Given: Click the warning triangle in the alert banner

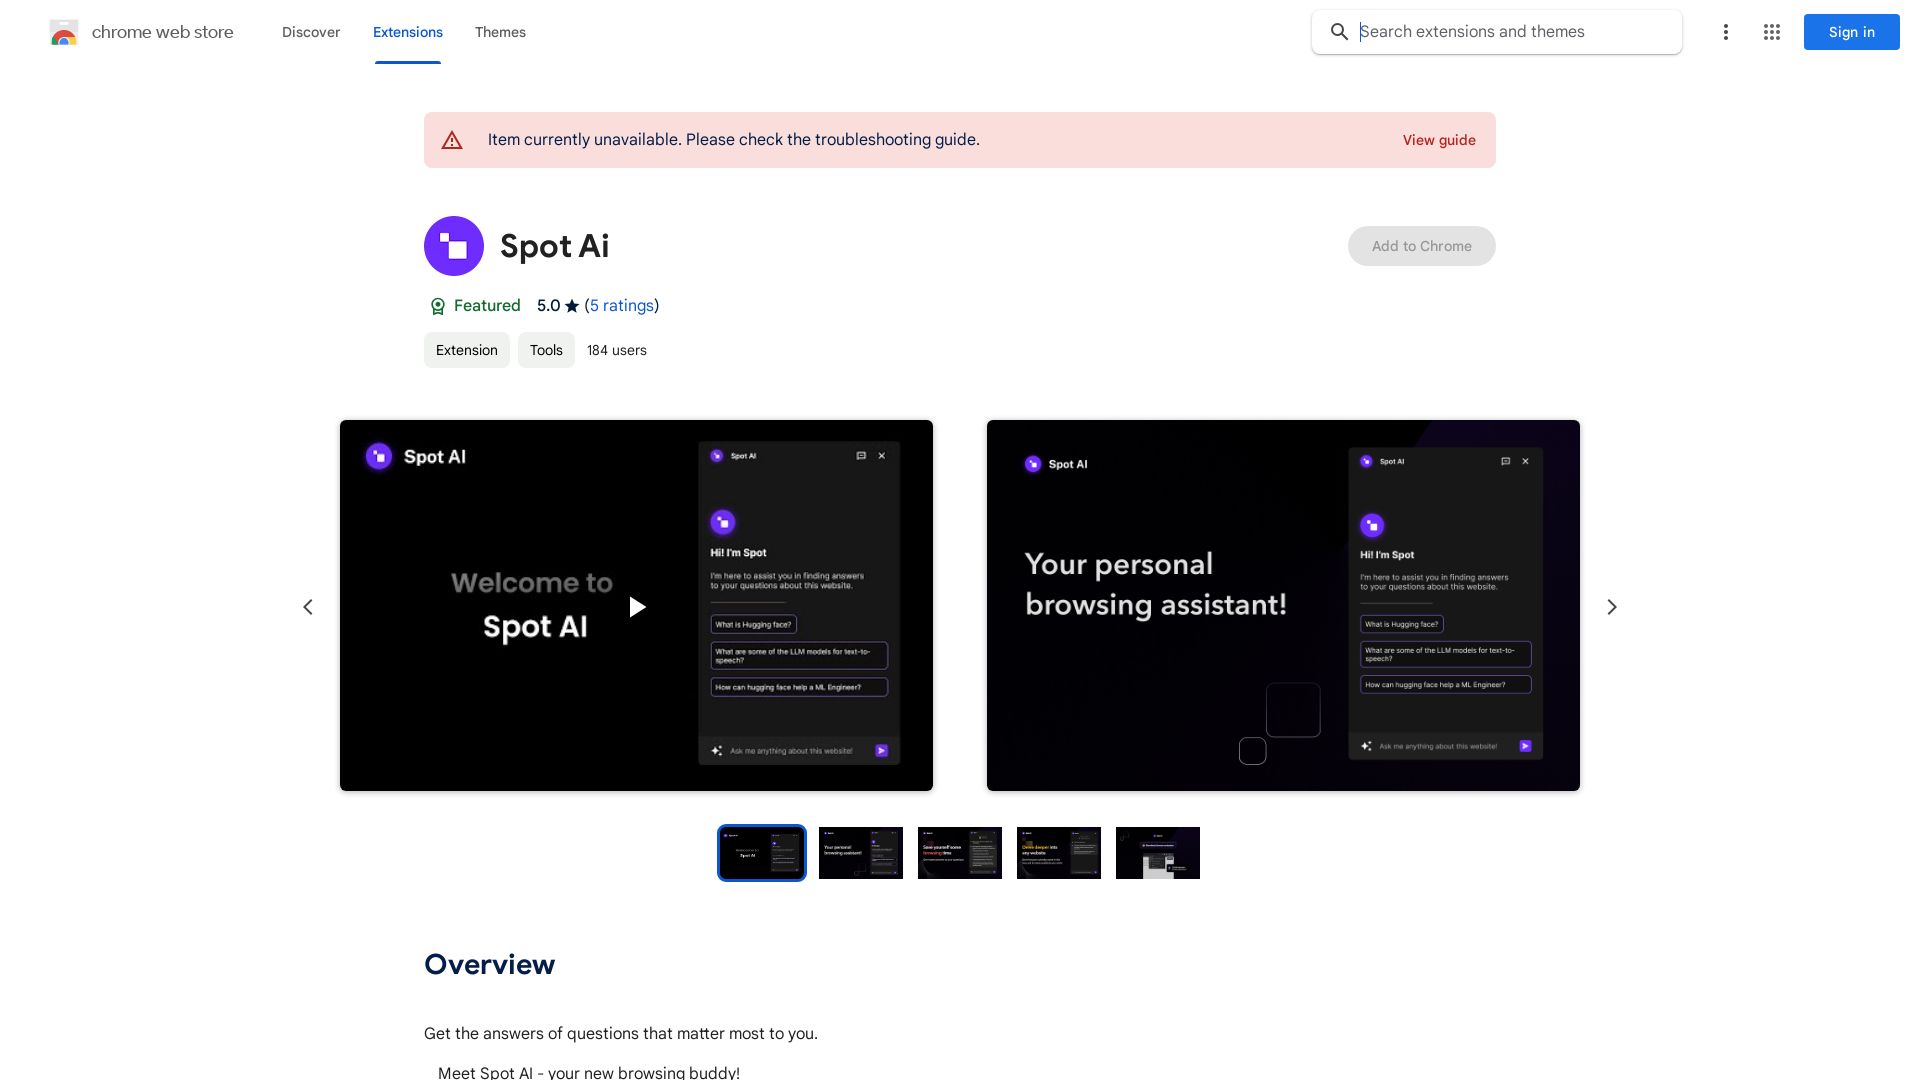Looking at the screenshot, I should [x=452, y=140].
